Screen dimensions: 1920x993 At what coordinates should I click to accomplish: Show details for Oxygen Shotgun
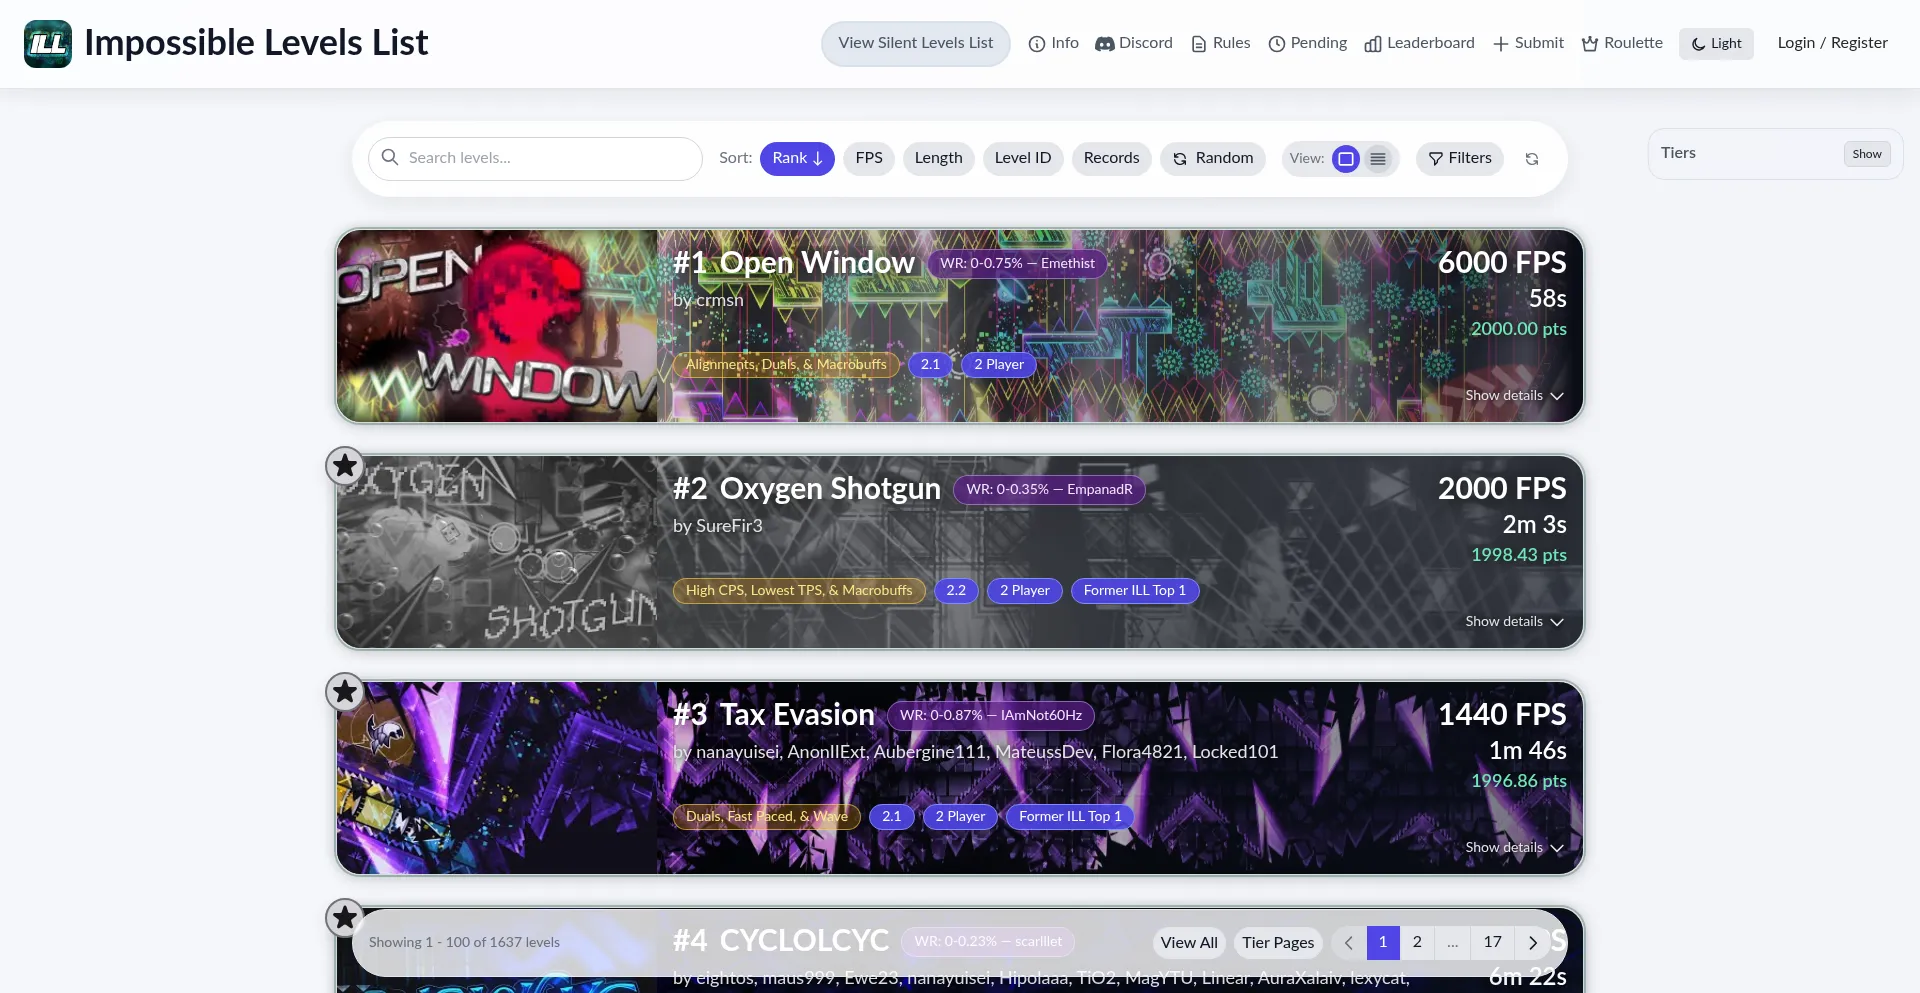click(x=1514, y=622)
